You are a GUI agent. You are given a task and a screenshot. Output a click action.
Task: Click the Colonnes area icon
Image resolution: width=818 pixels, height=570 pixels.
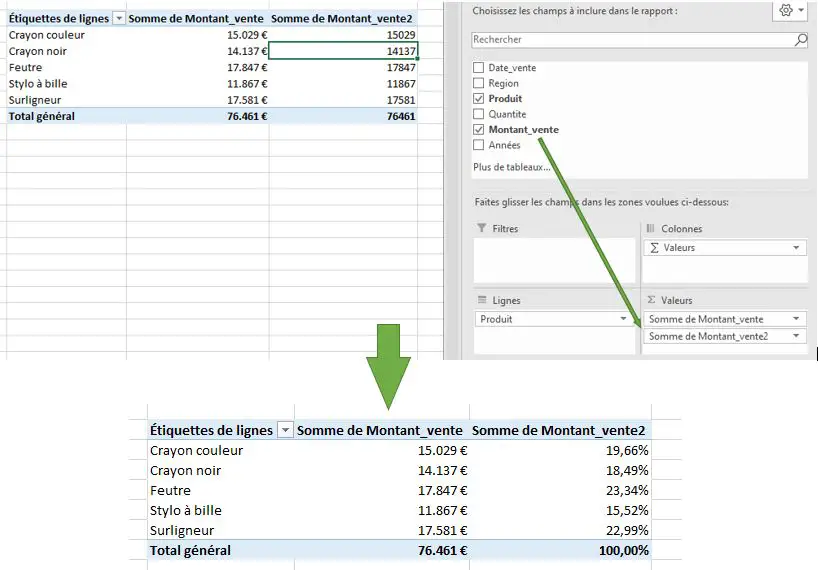click(x=651, y=228)
